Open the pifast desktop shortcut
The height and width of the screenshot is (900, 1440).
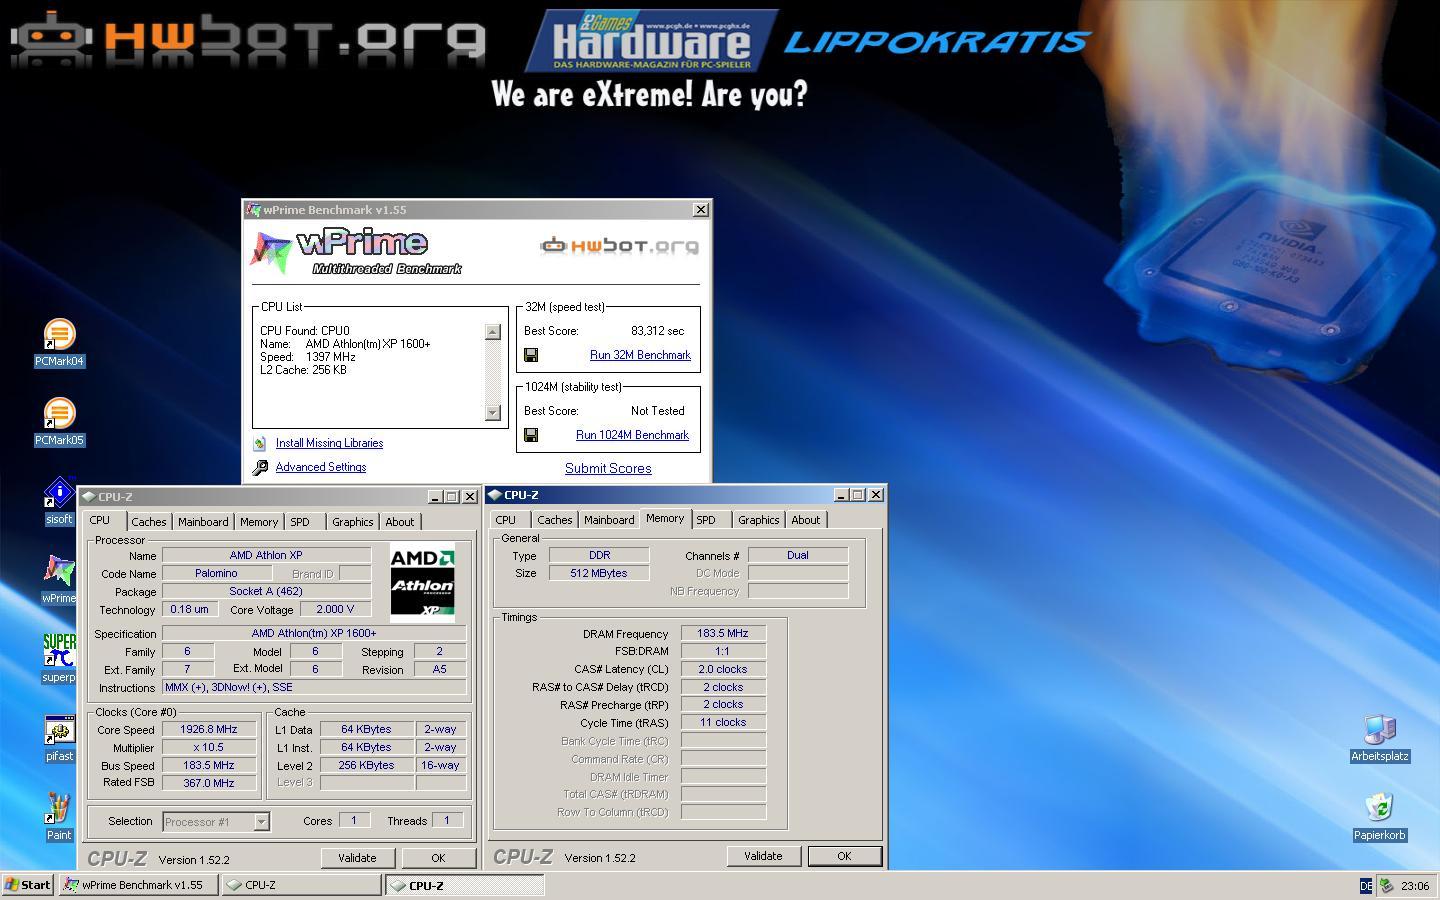[59, 730]
